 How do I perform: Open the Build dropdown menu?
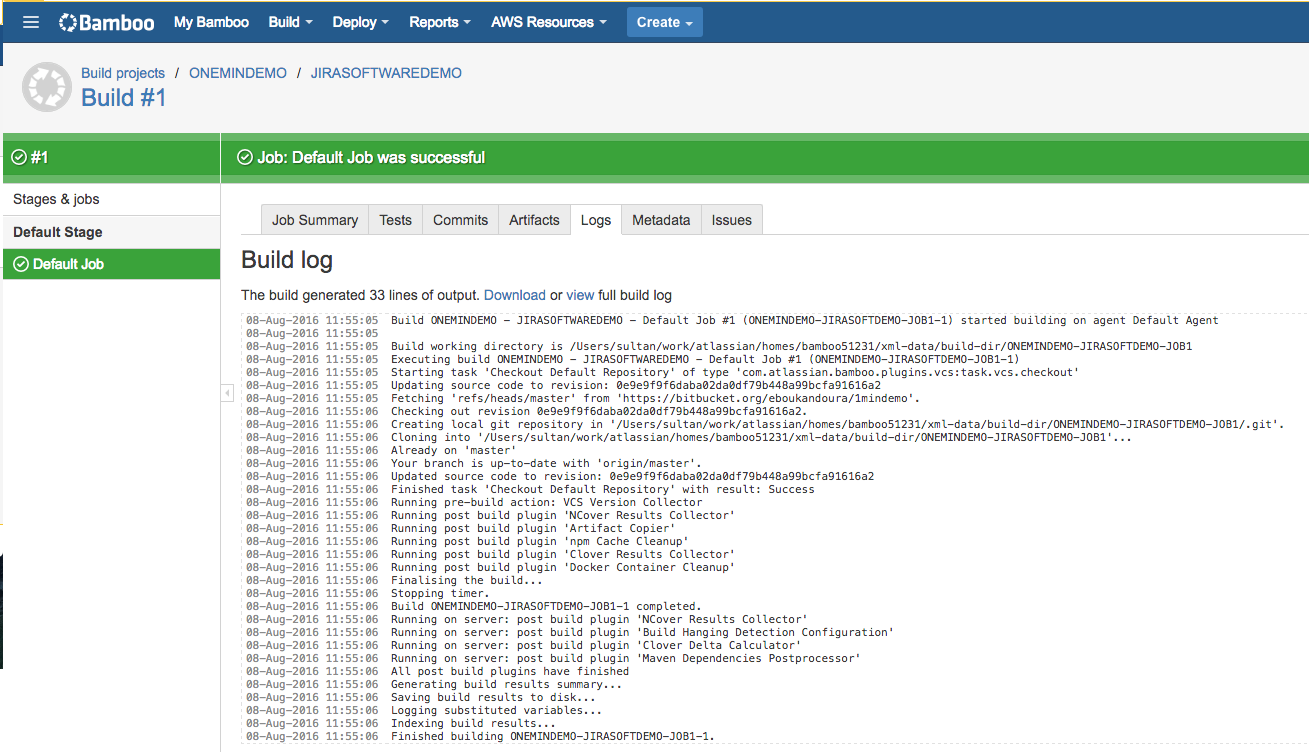(x=290, y=22)
